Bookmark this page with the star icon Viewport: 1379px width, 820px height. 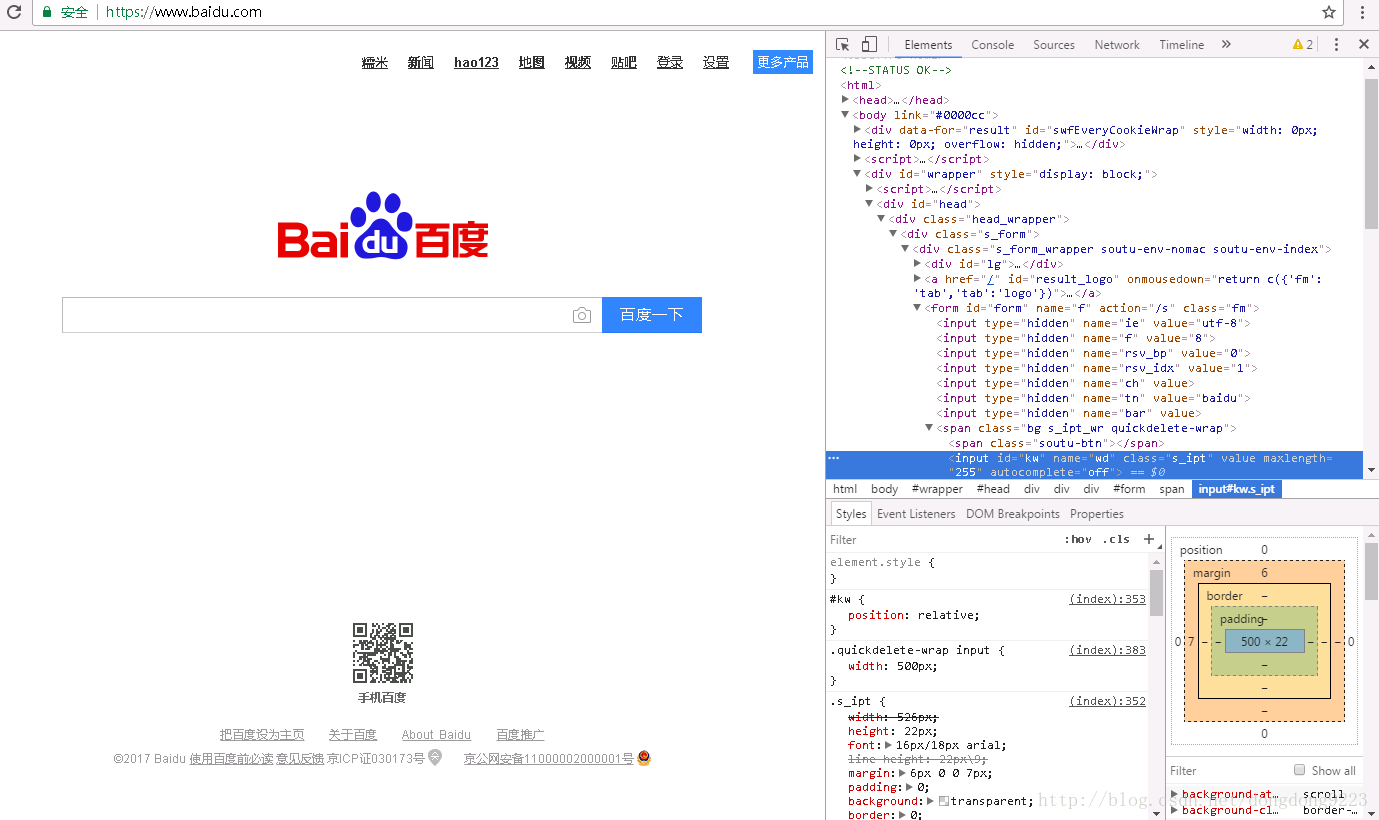1329,12
